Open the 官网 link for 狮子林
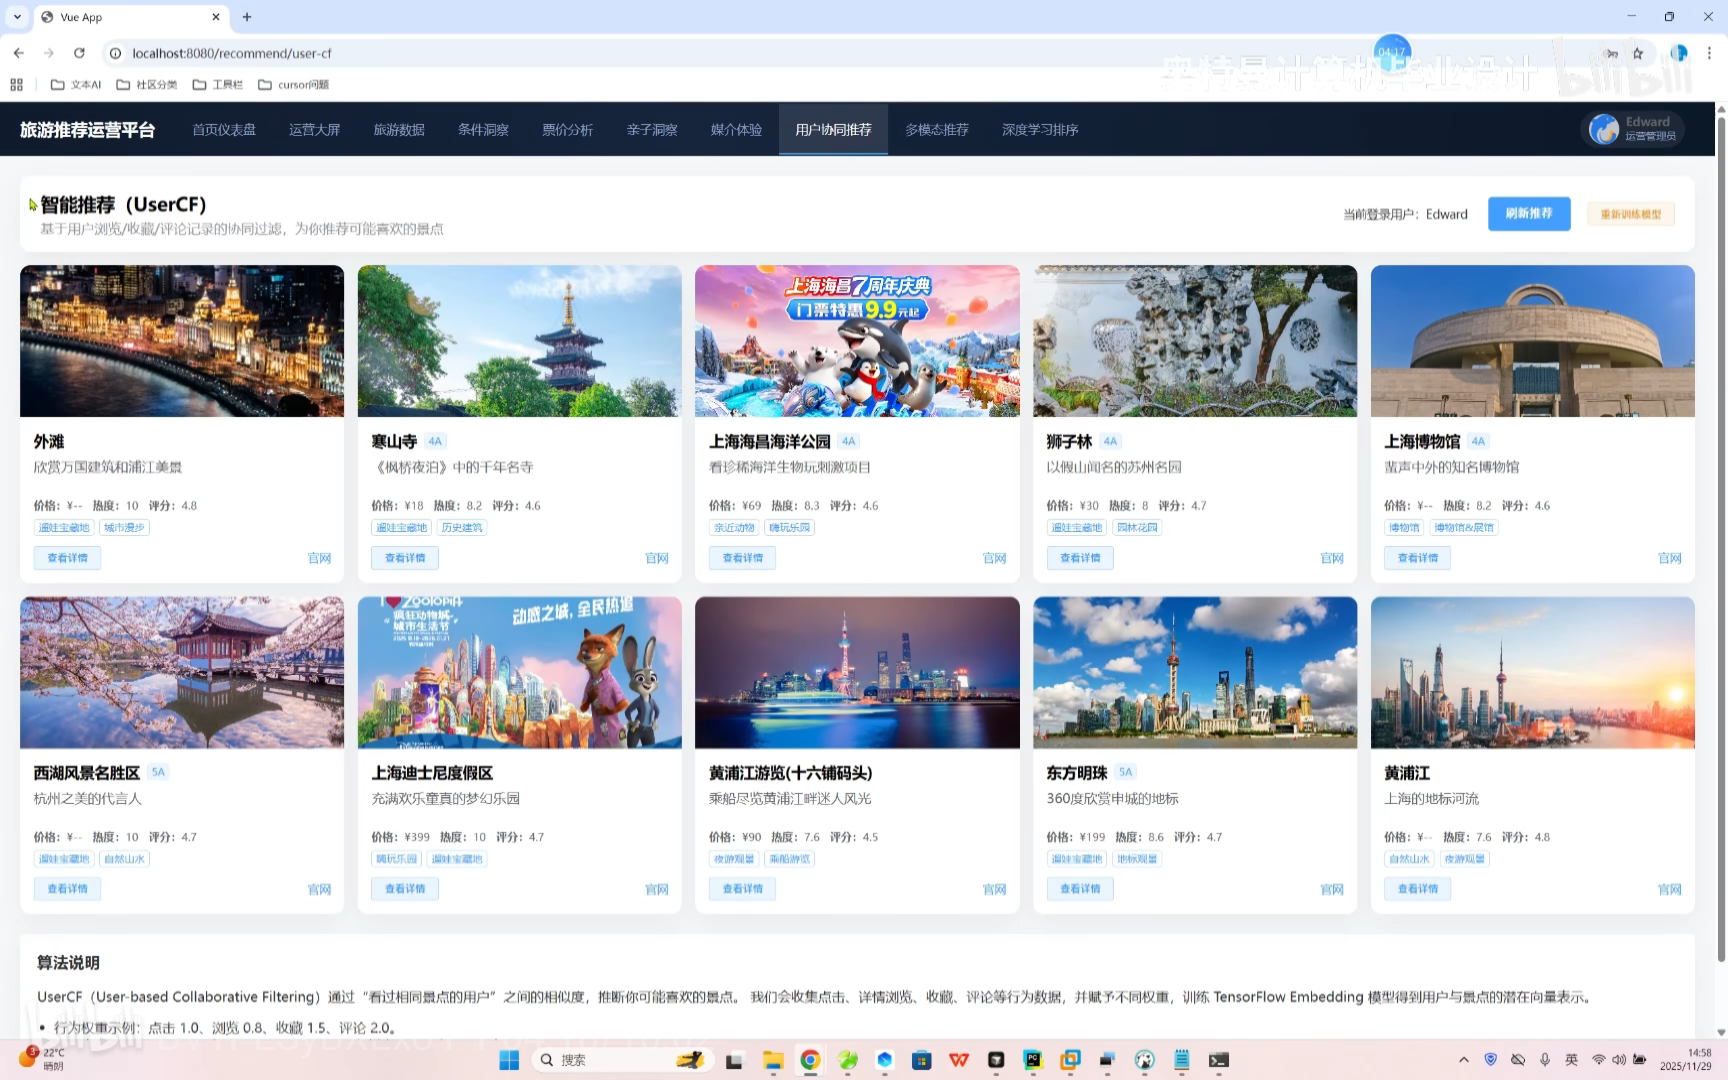The width and height of the screenshot is (1728, 1080). [1332, 558]
